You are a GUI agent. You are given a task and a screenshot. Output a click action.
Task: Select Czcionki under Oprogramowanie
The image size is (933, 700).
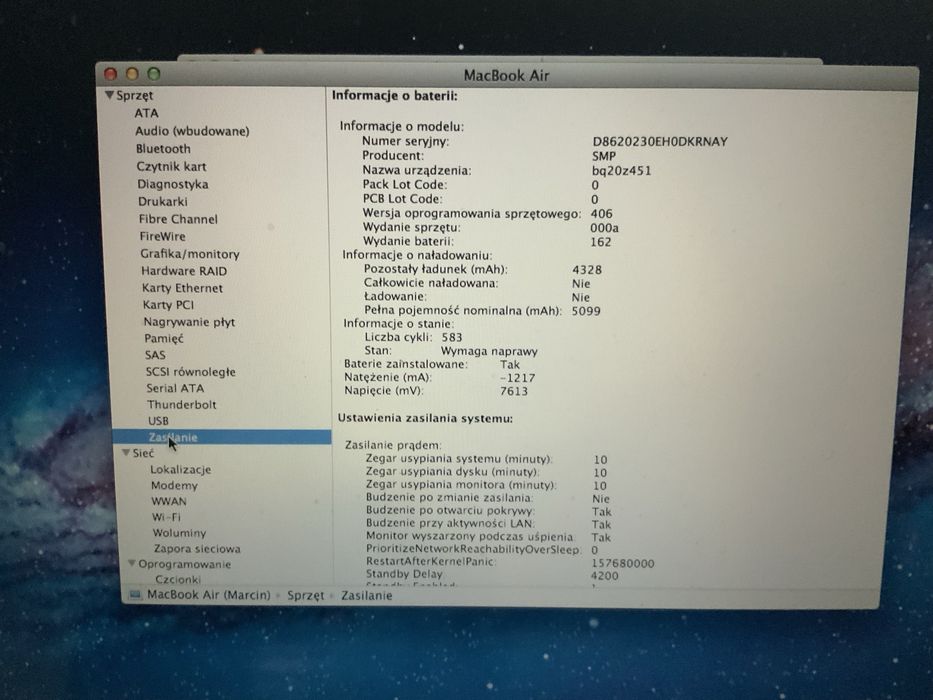[178, 579]
